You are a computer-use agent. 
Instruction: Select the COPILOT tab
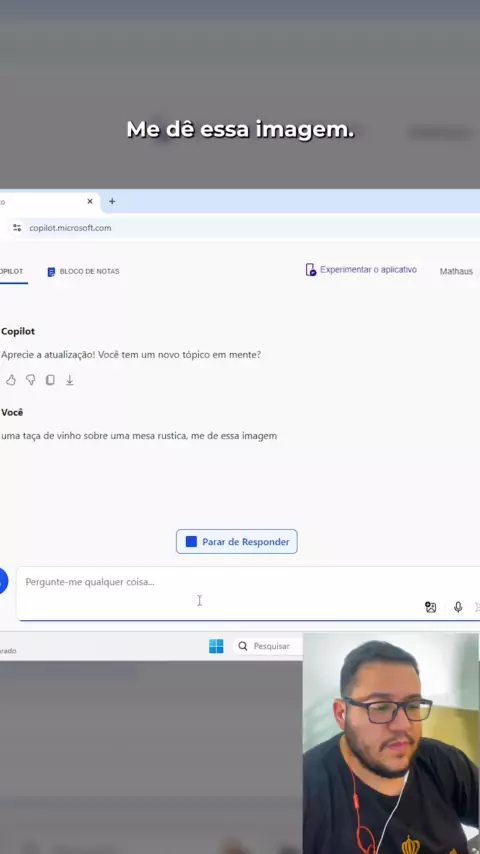pyautogui.click(x=11, y=271)
